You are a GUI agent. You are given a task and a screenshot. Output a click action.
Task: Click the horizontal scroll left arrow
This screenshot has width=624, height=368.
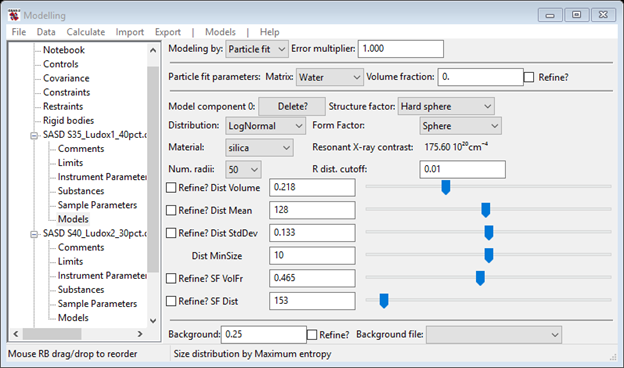[x=16, y=334]
